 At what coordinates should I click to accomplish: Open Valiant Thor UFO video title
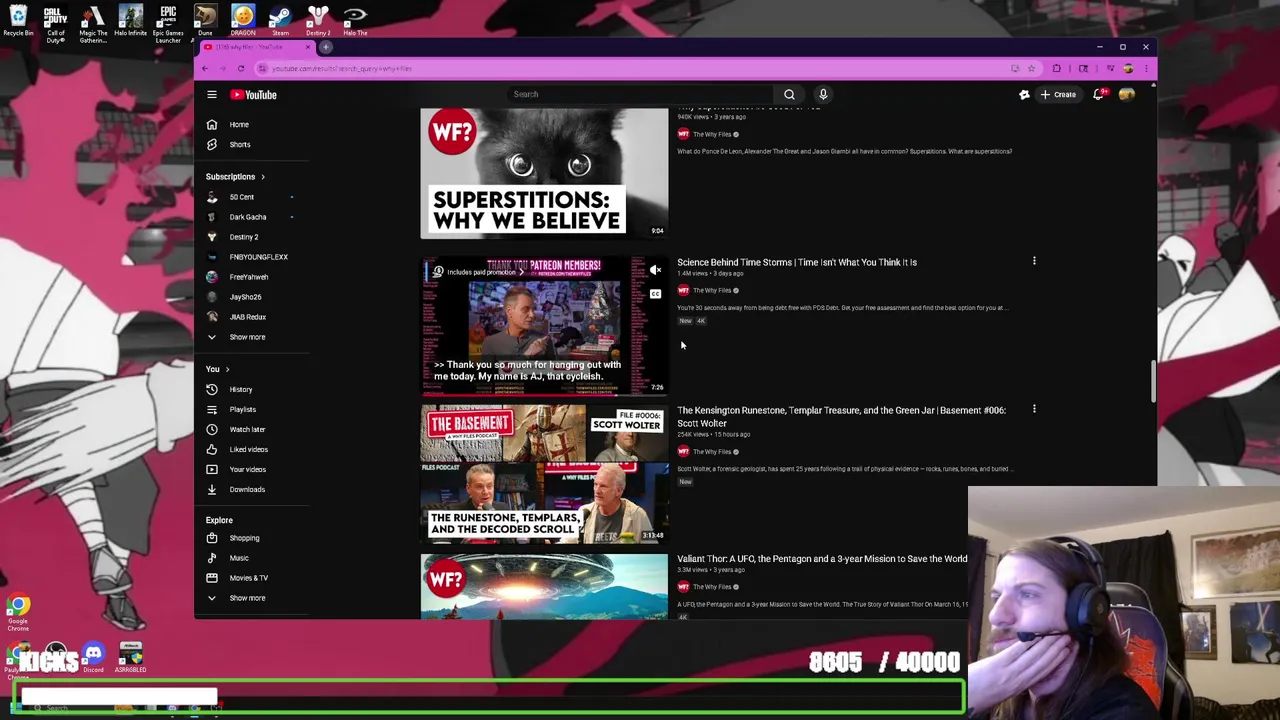822,559
